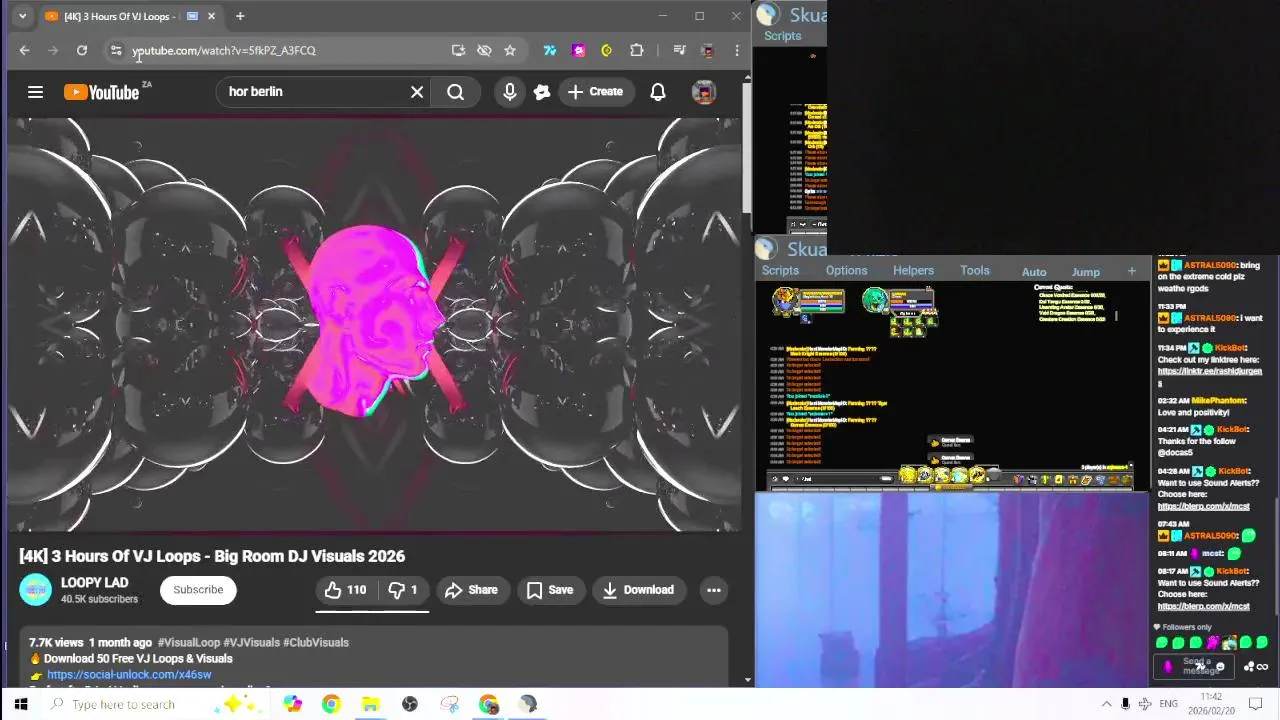Open File Explorer from the taskbar

click(371, 704)
